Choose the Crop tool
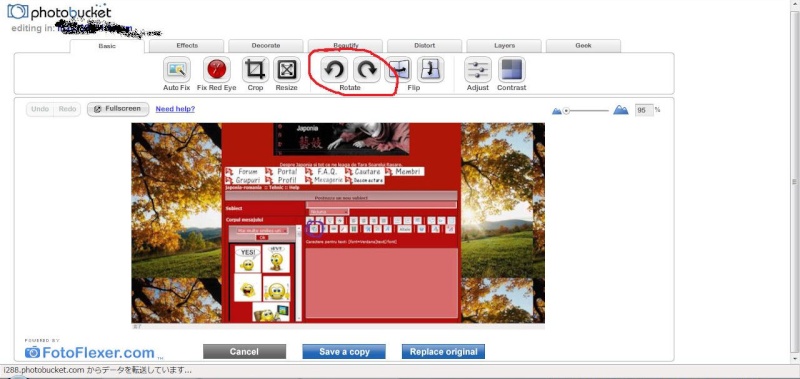Screen dimensions: 800x379 coord(255,69)
